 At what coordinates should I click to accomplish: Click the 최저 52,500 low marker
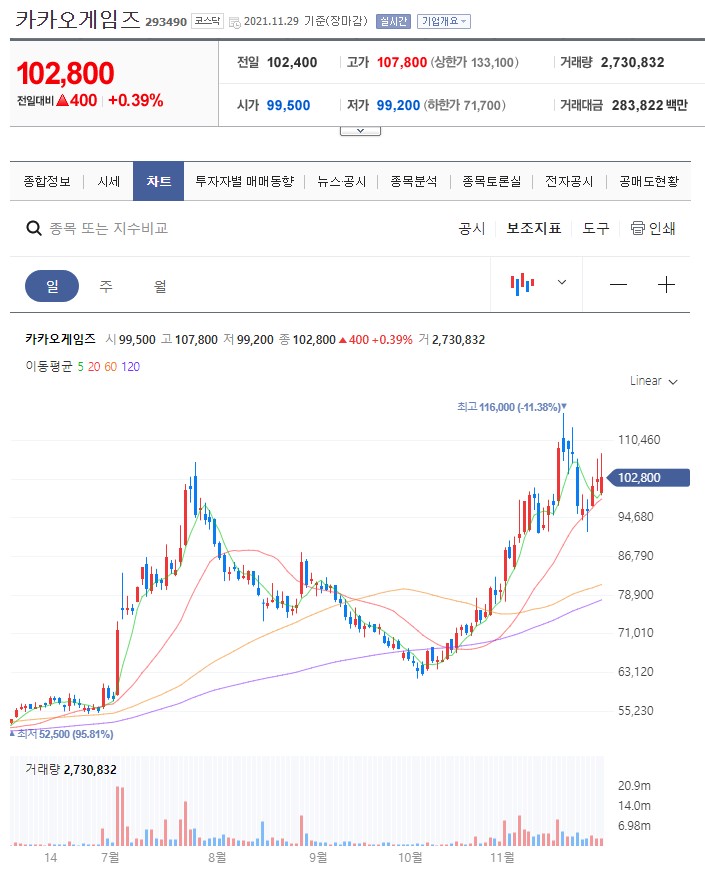point(61,734)
